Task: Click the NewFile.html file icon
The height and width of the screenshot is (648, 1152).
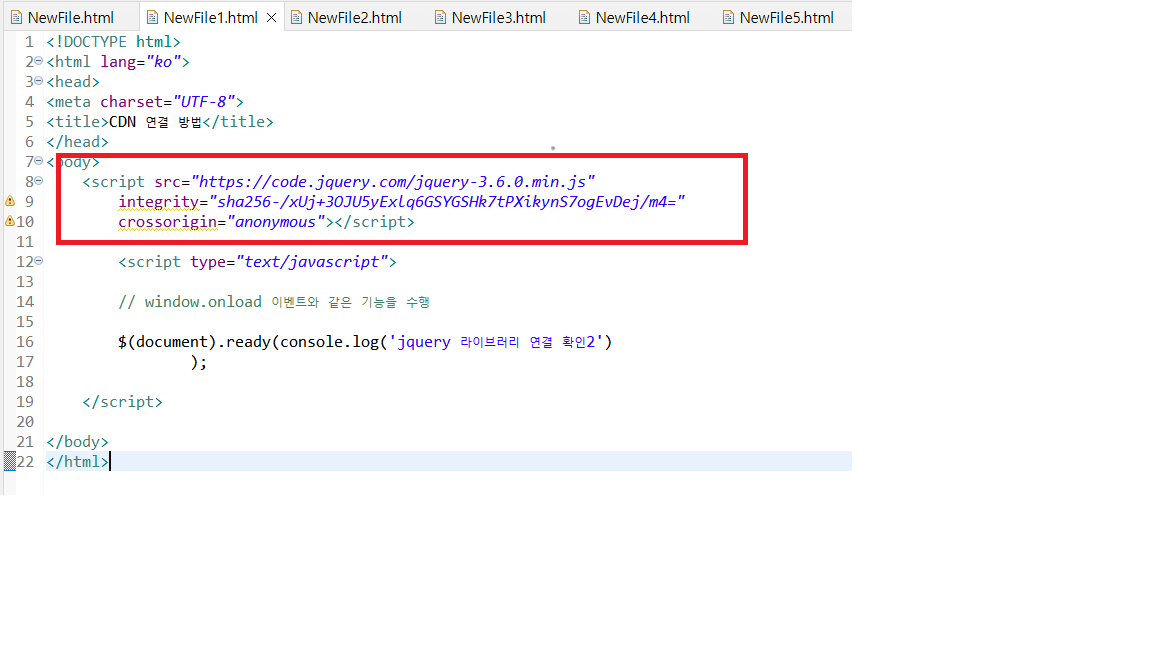Action: coord(16,18)
